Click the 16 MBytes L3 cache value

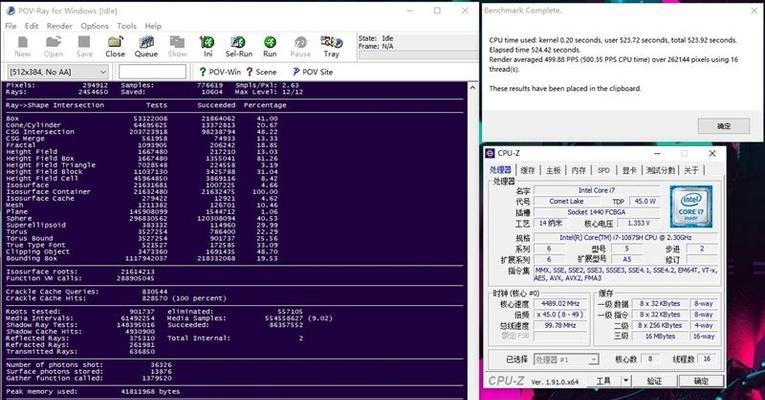pyautogui.click(x=660, y=336)
